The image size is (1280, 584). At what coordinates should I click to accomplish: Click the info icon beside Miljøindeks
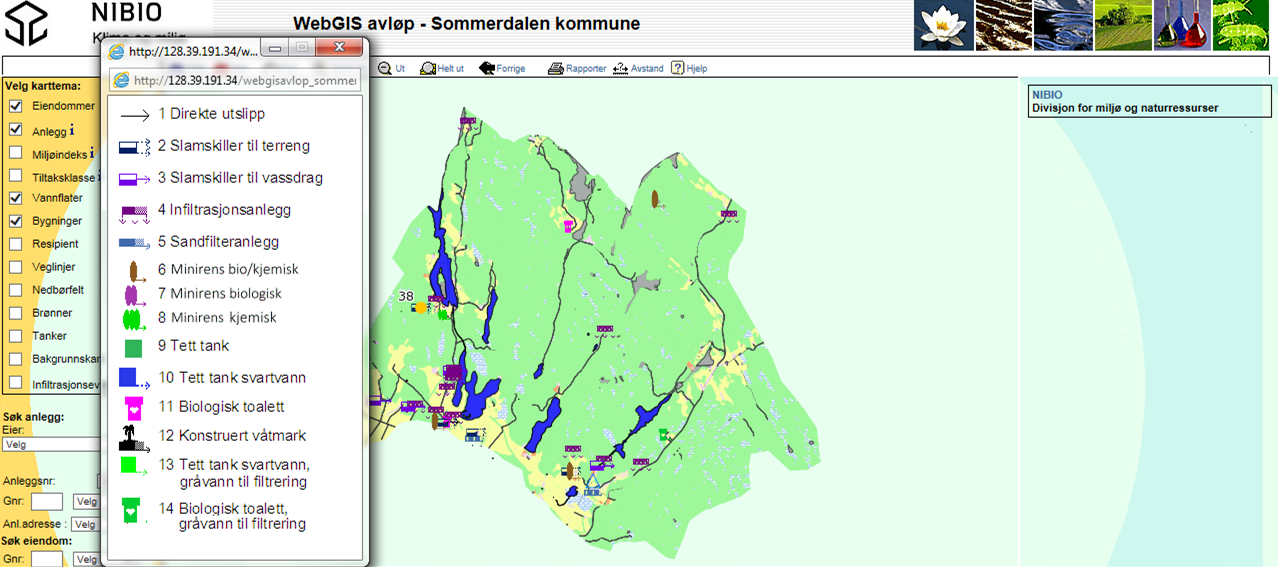(x=92, y=153)
